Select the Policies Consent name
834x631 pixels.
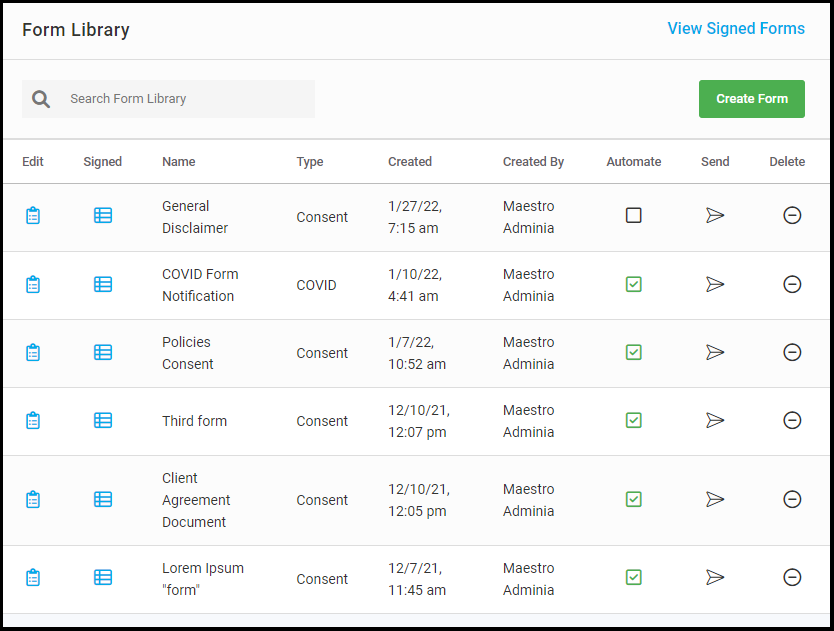click(188, 353)
